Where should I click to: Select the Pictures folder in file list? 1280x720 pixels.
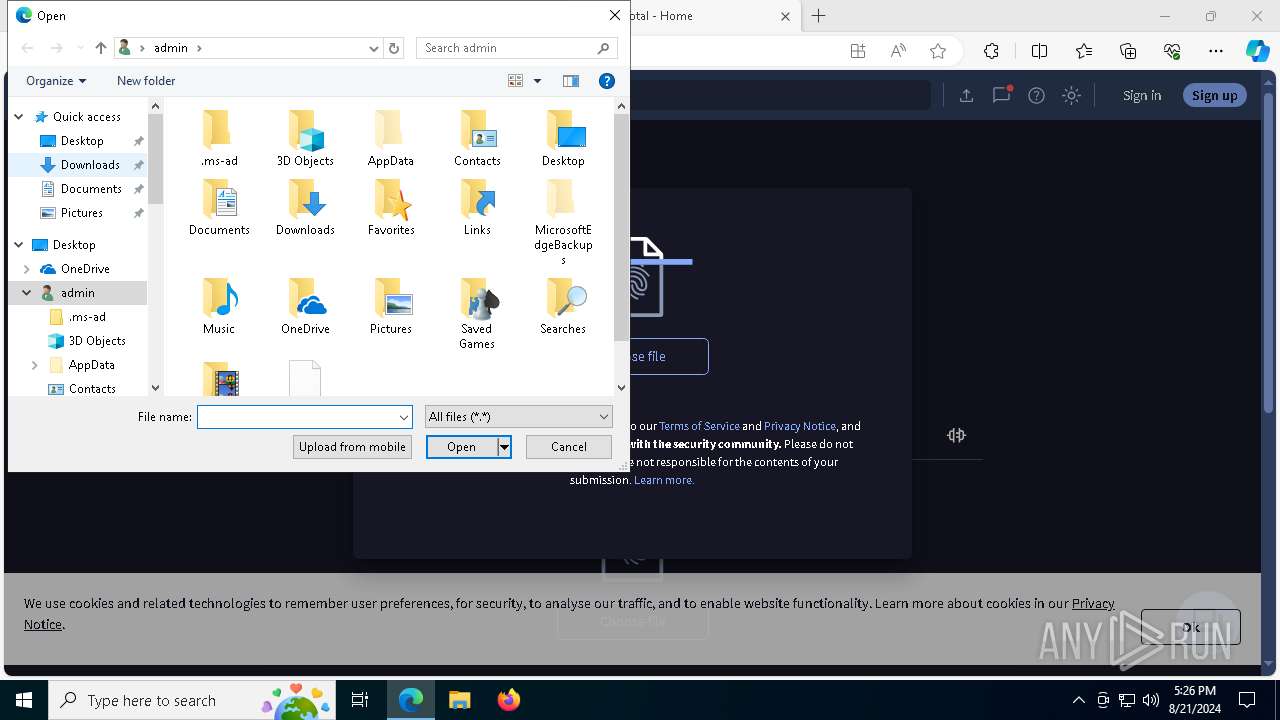pos(390,307)
